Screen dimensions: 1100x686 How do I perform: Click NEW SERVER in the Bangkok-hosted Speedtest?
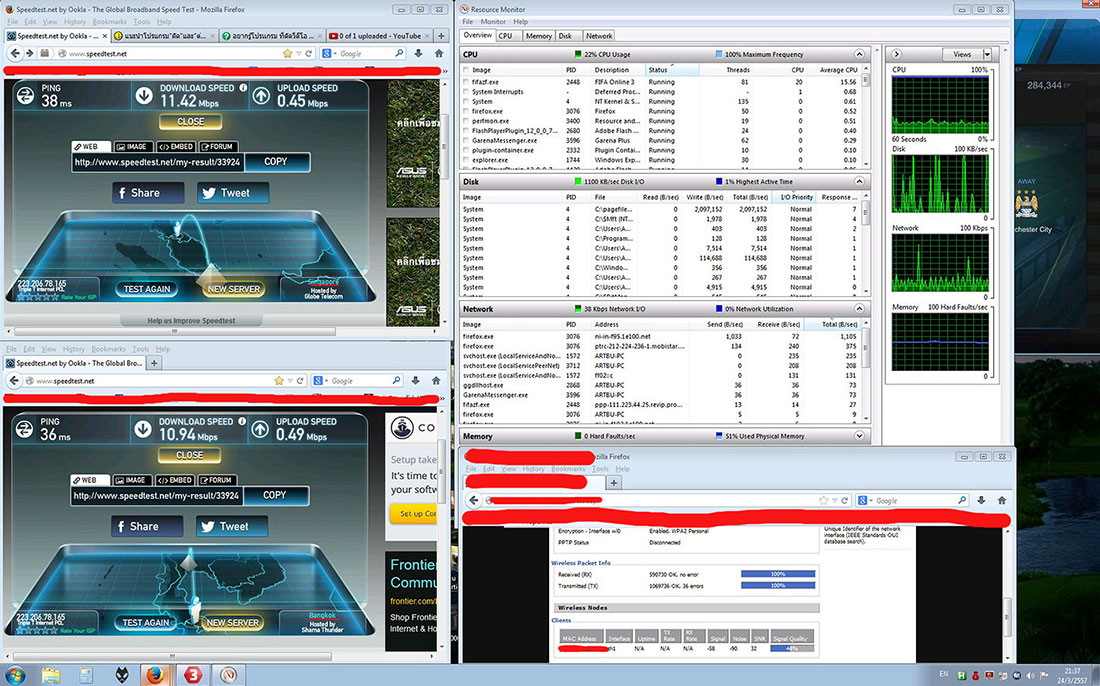click(233, 623)
